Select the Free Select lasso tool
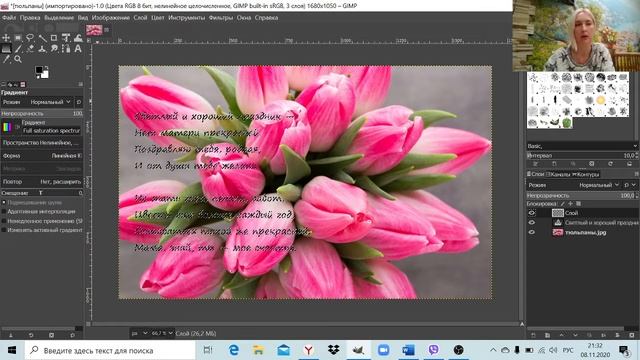Viewport: 640px width, 360px height. (30, 38)
